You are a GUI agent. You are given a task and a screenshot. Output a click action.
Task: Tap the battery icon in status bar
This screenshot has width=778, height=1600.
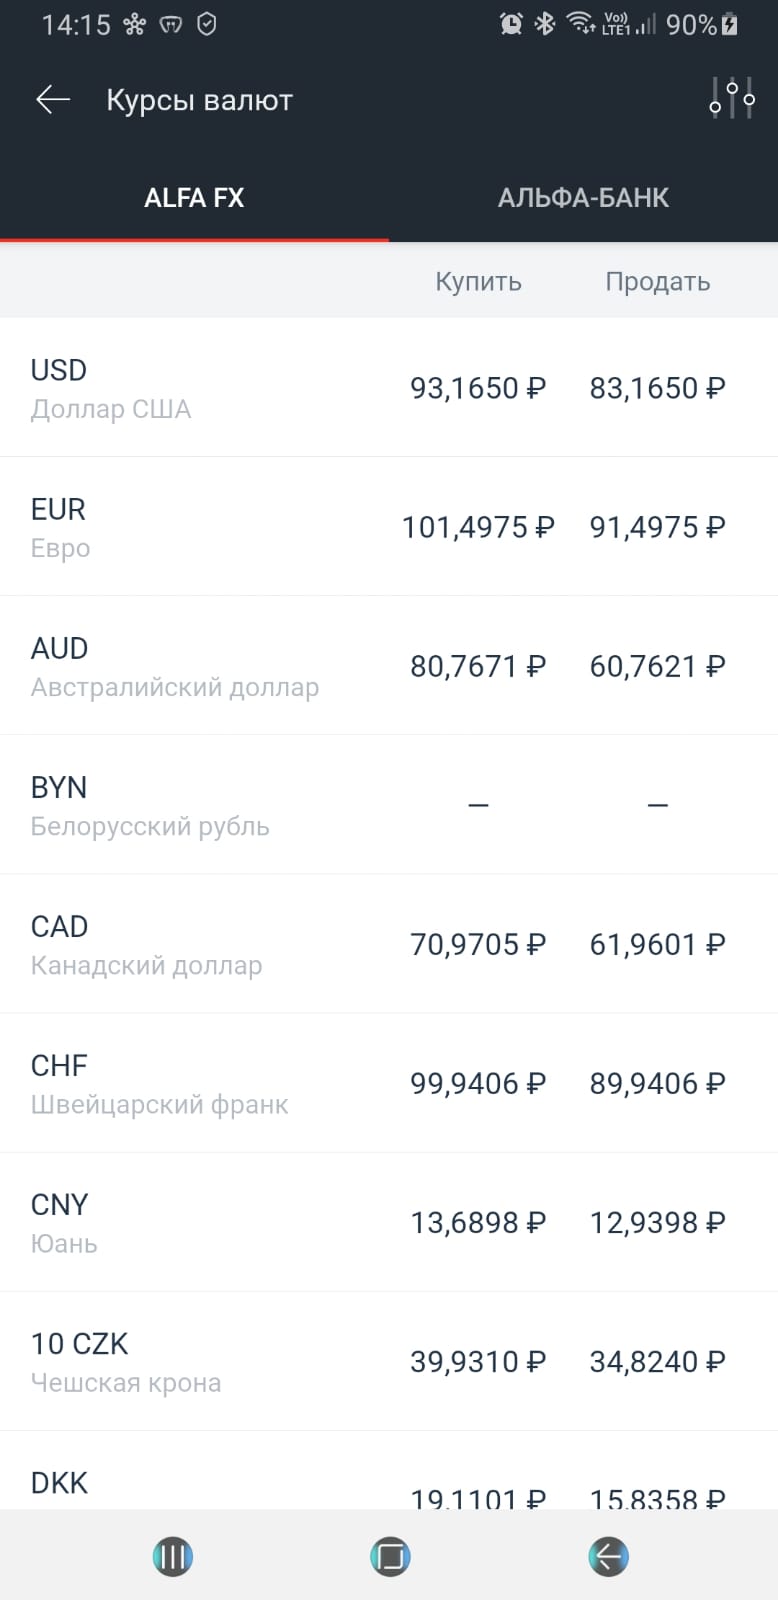(x=730, y=24)
